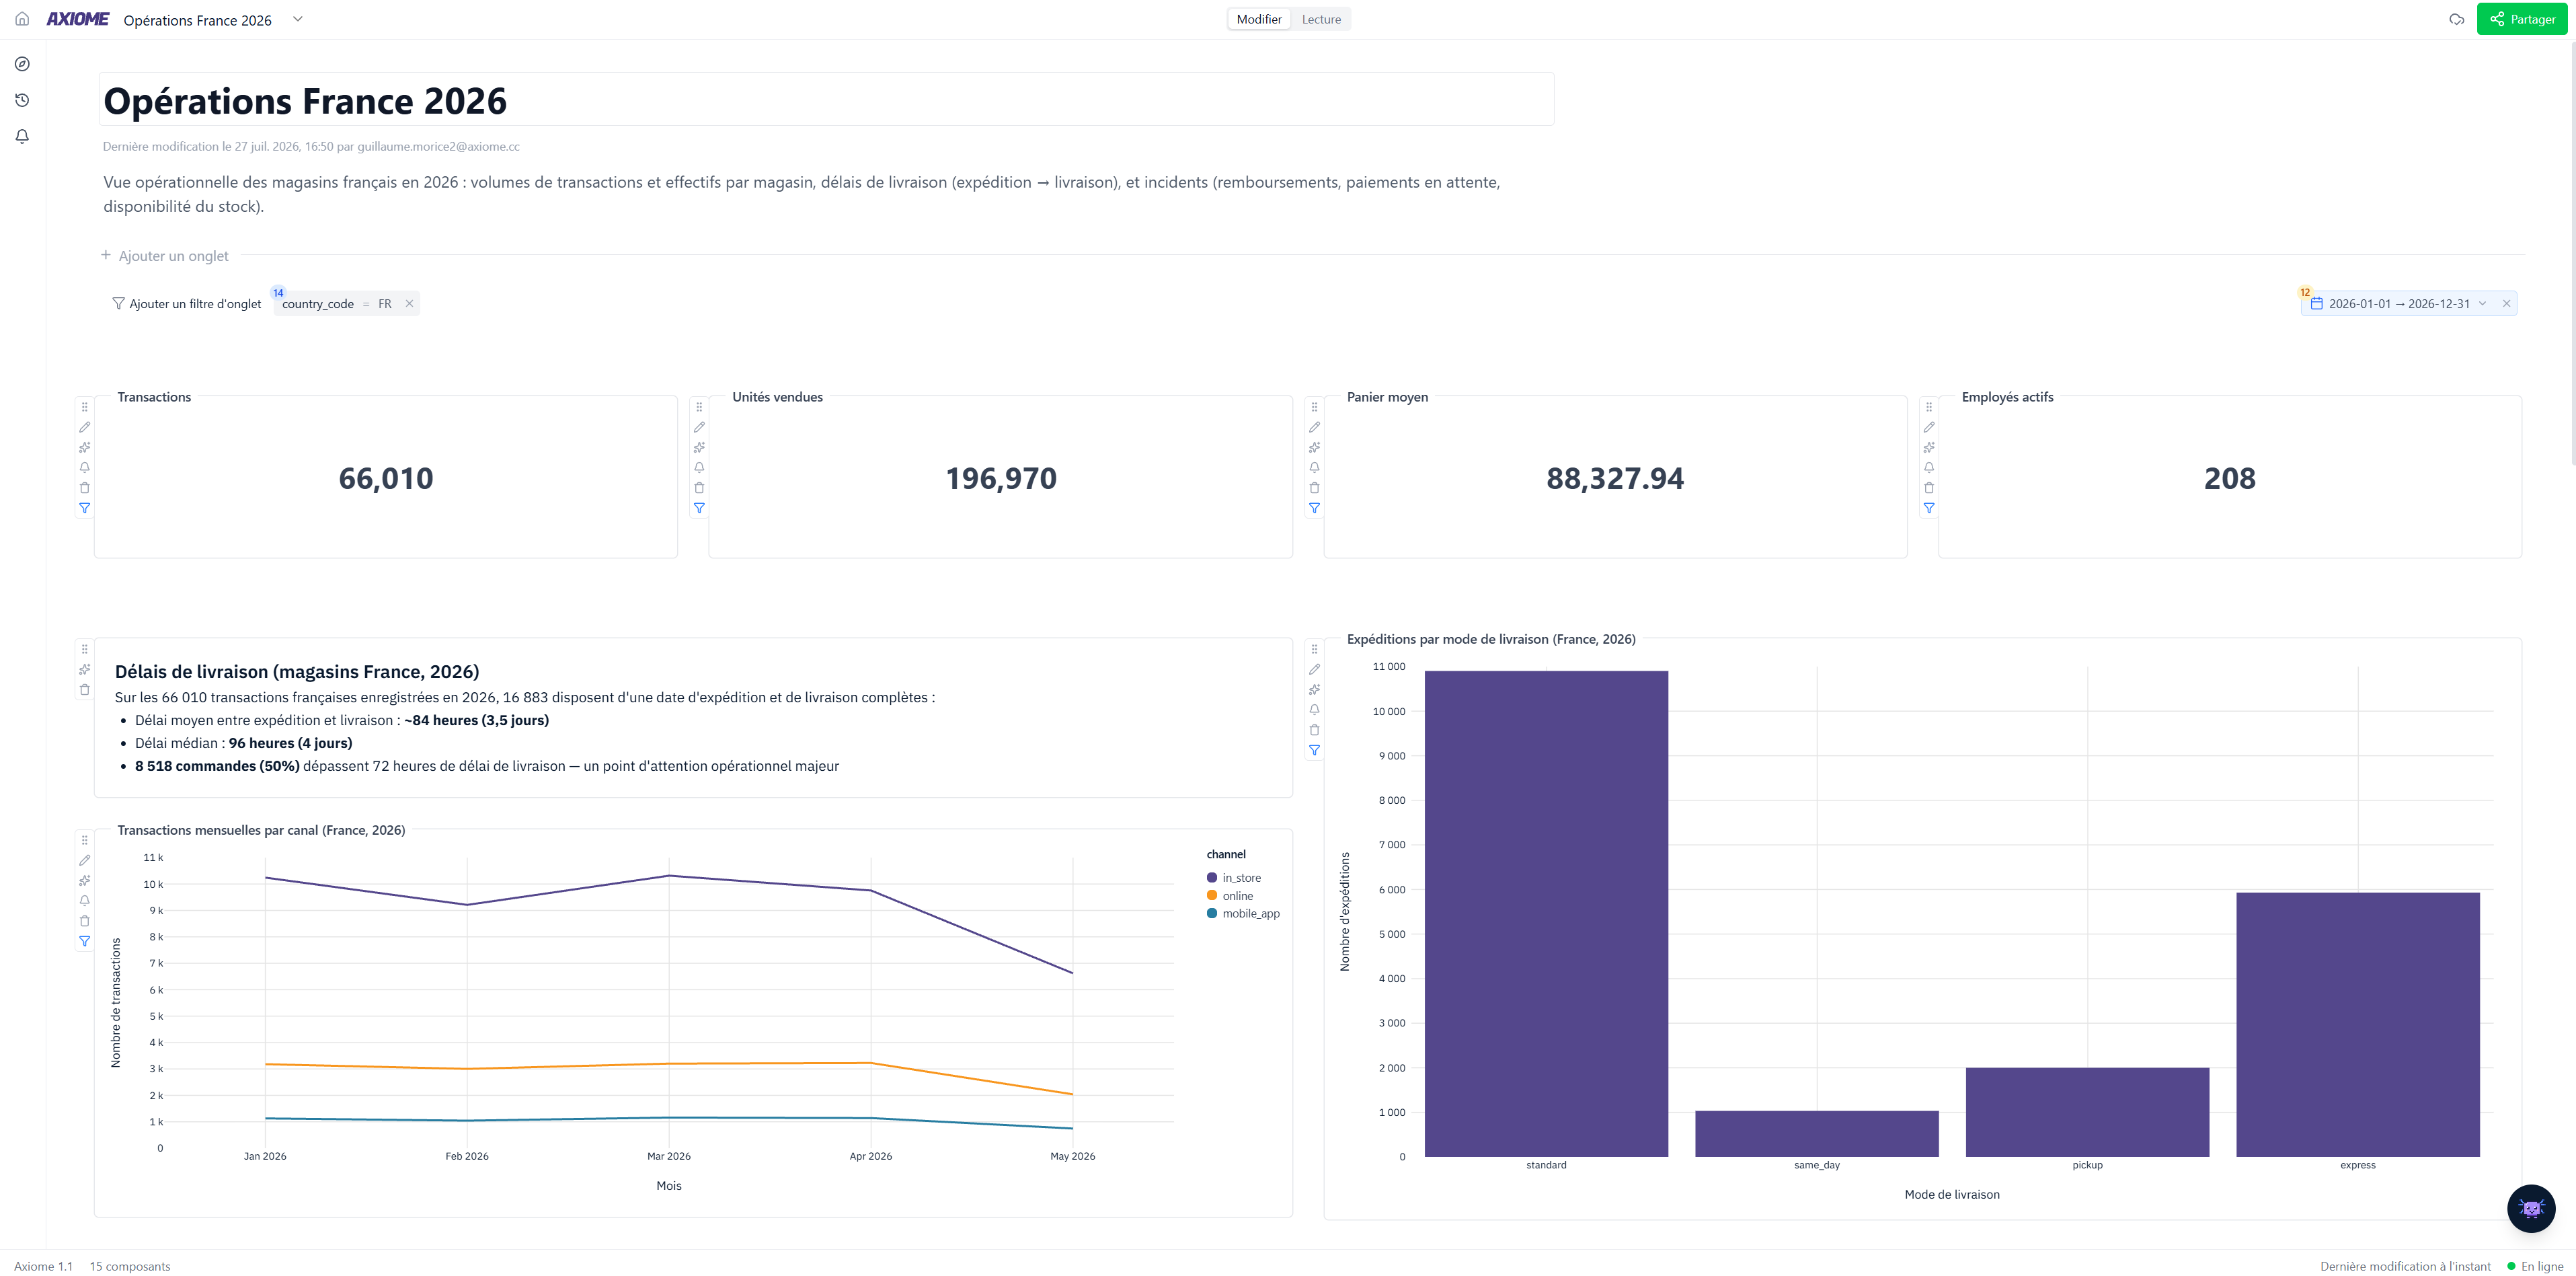Add a new tab with Ajouter un onglet

point(165,256)
